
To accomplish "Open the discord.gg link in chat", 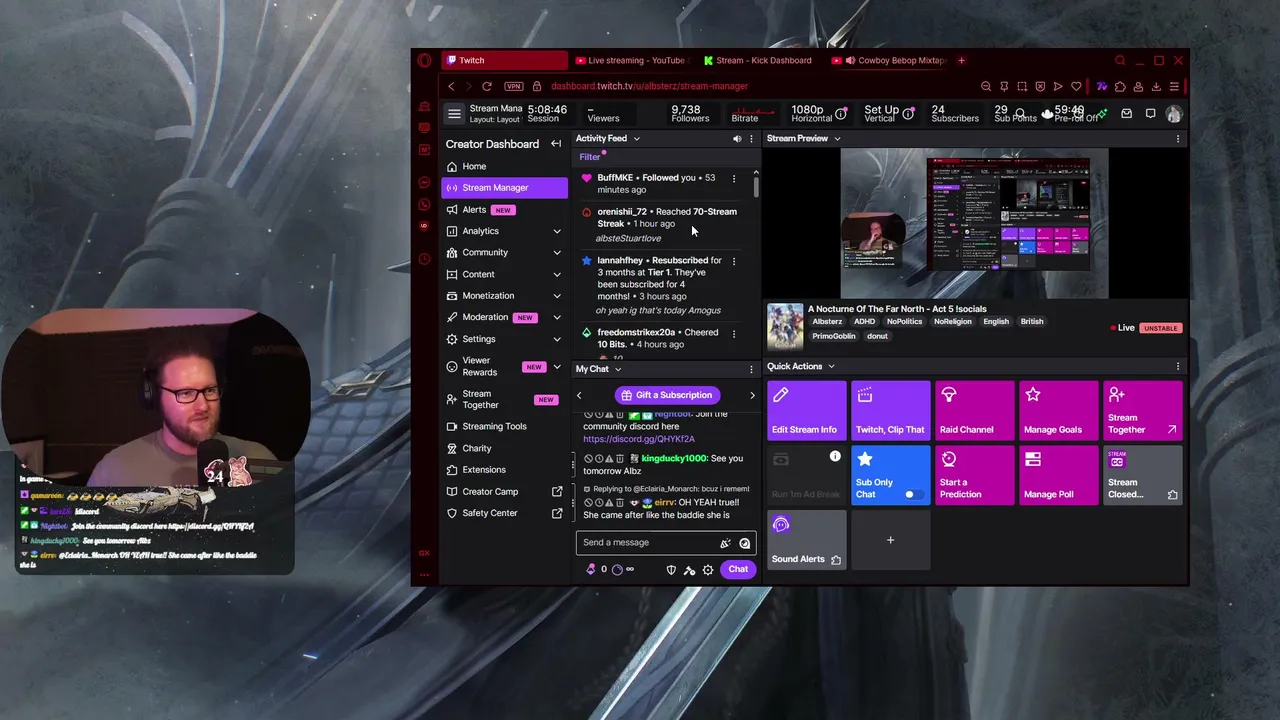I will point(638,439).
